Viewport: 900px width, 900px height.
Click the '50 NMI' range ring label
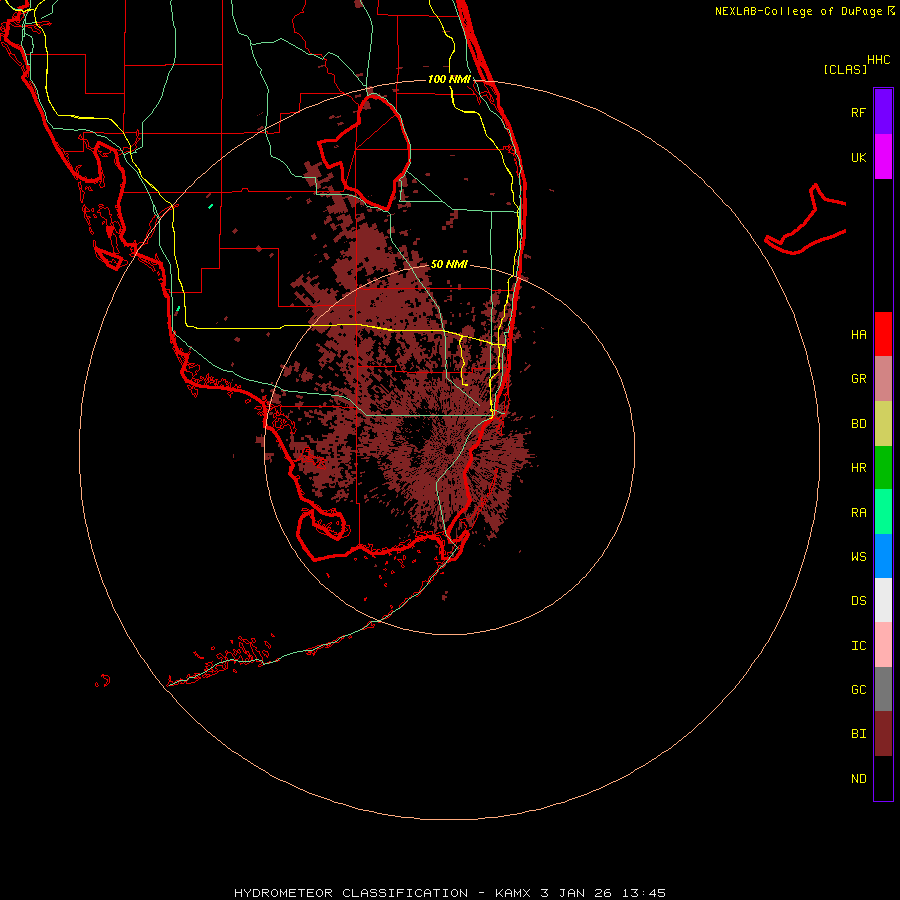point(449,264)
